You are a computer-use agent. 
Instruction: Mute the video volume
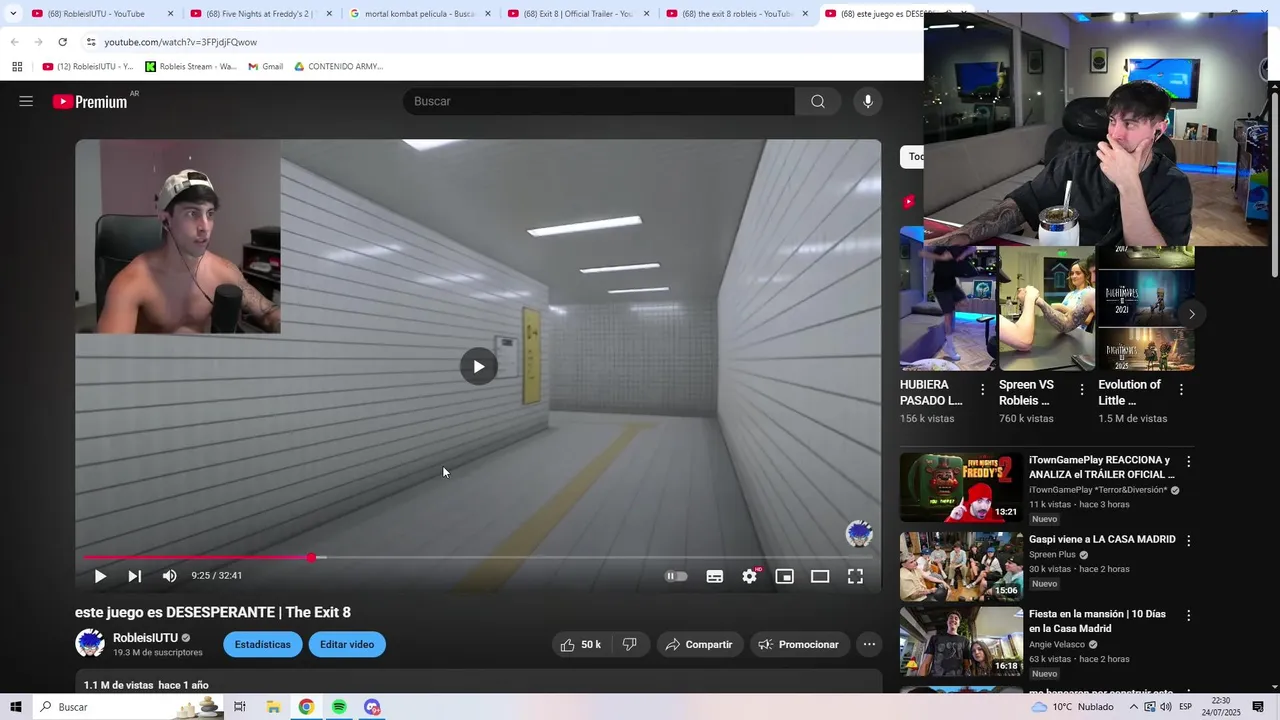click(x=170, y=576)
